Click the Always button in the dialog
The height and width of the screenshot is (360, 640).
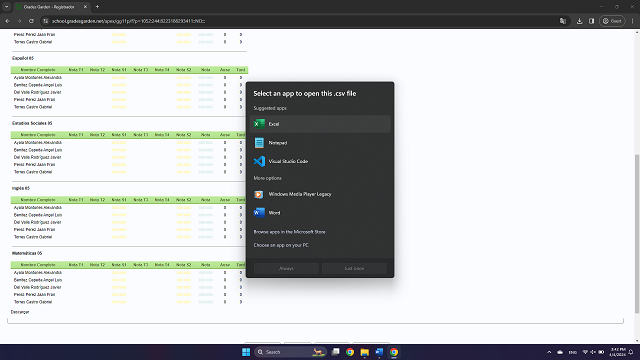pos(286,269)
